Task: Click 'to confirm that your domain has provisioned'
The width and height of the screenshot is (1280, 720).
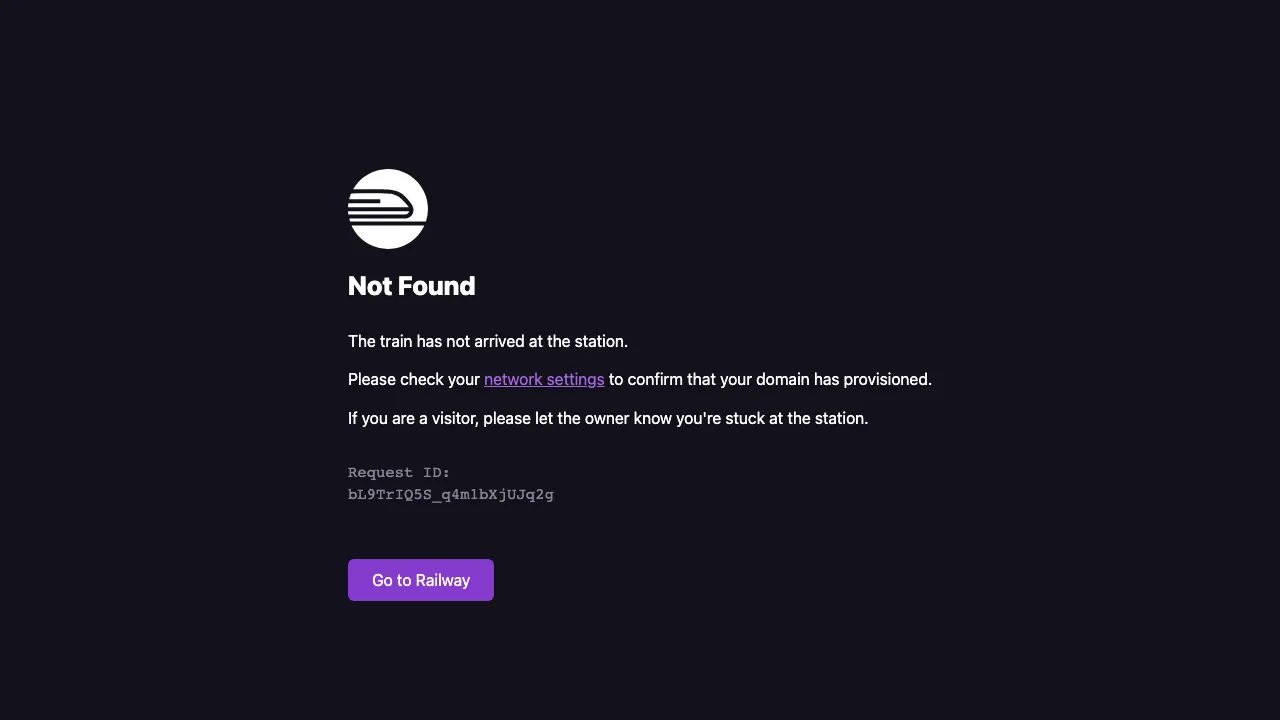Action: (x=770, y=380)
